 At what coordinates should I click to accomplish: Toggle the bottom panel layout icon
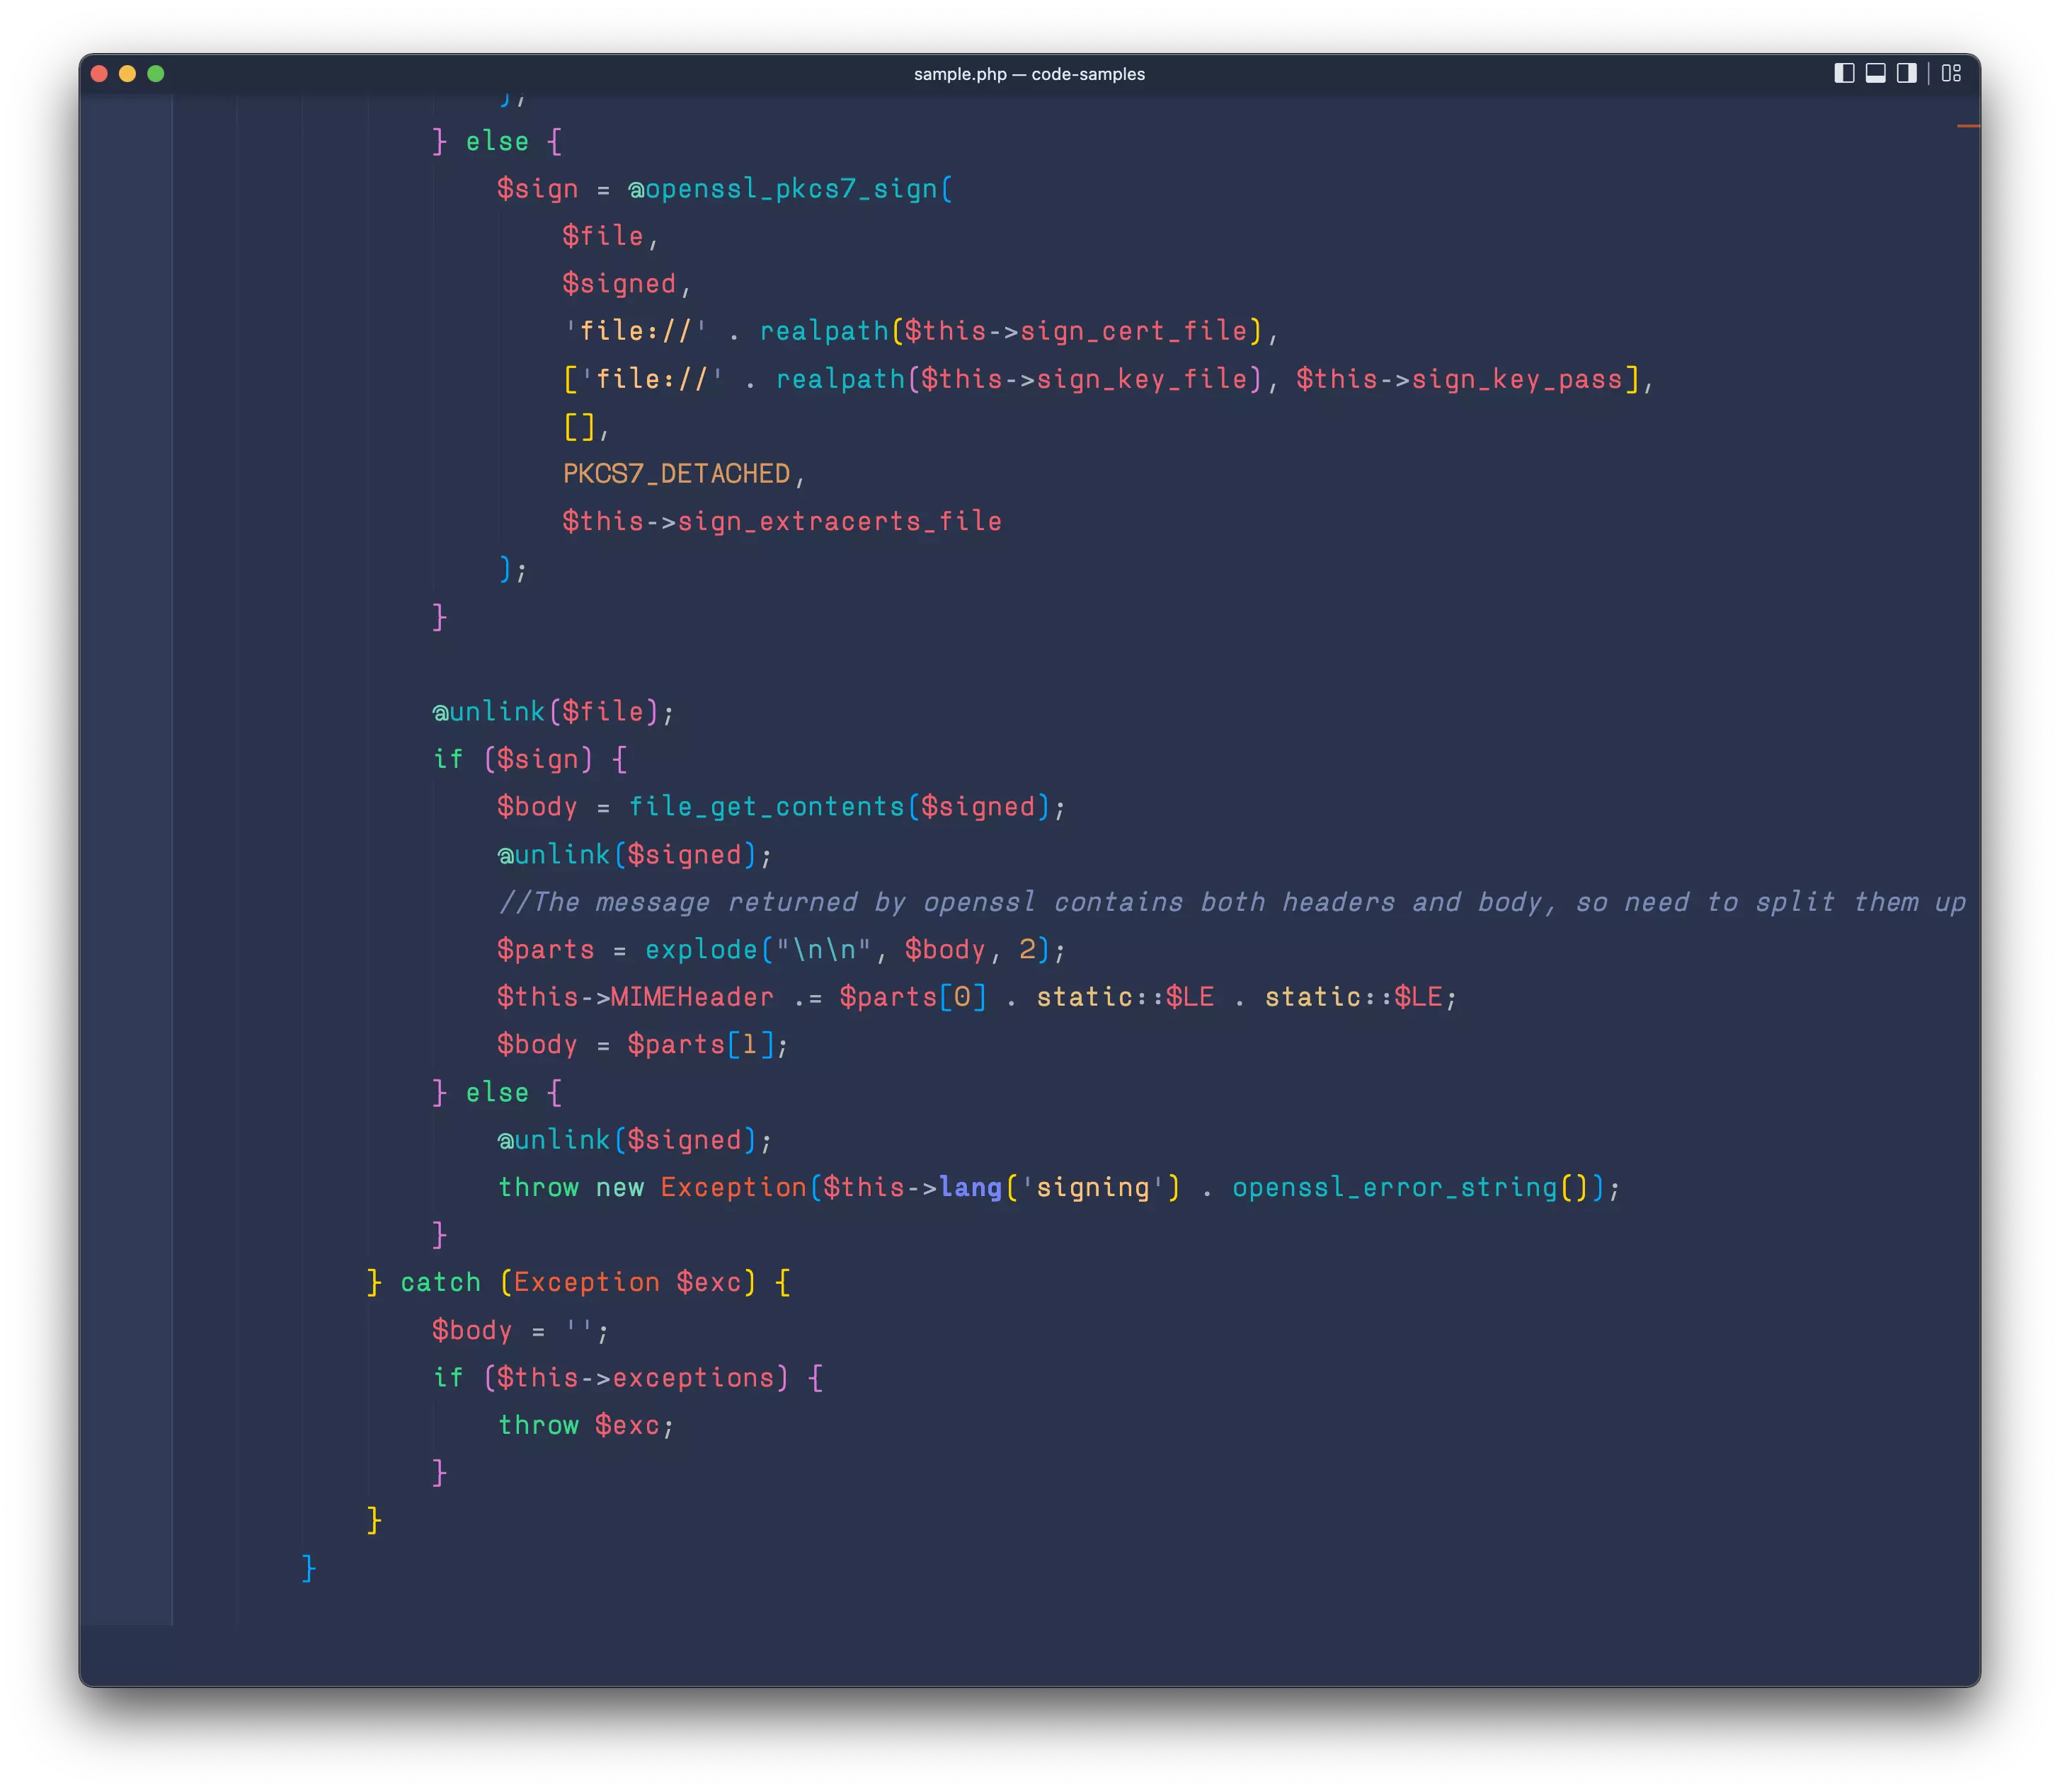point(1875,73)
